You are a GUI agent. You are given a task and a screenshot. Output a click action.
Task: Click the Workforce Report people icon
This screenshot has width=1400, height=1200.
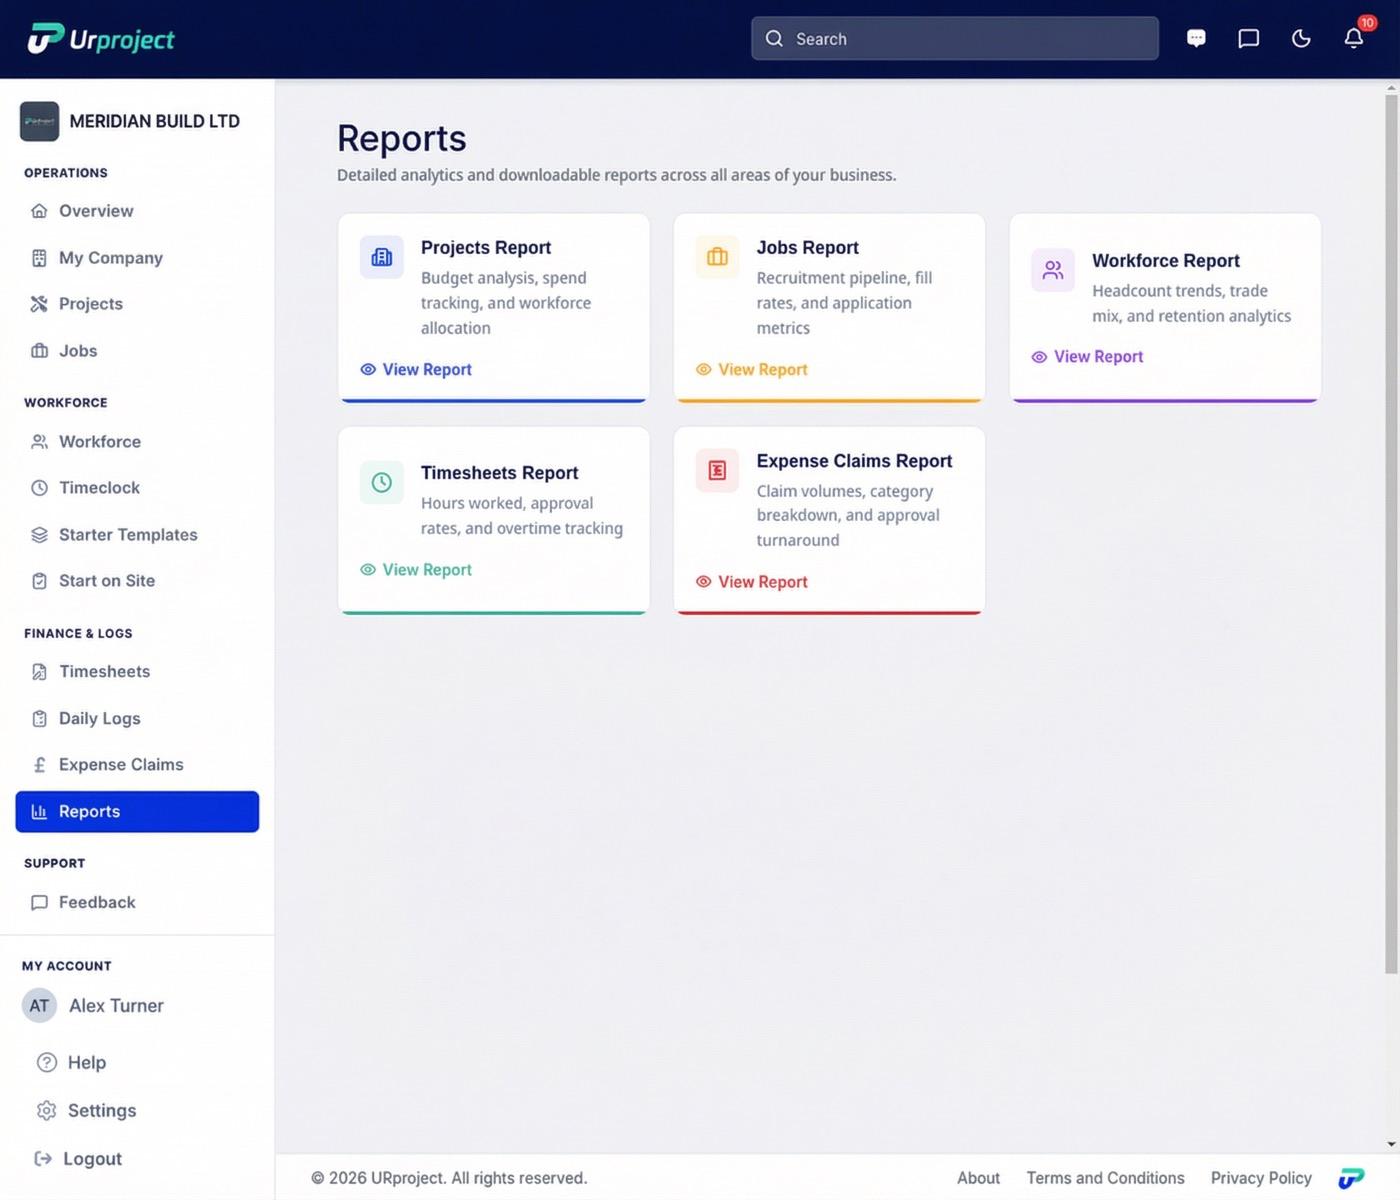1053,270
